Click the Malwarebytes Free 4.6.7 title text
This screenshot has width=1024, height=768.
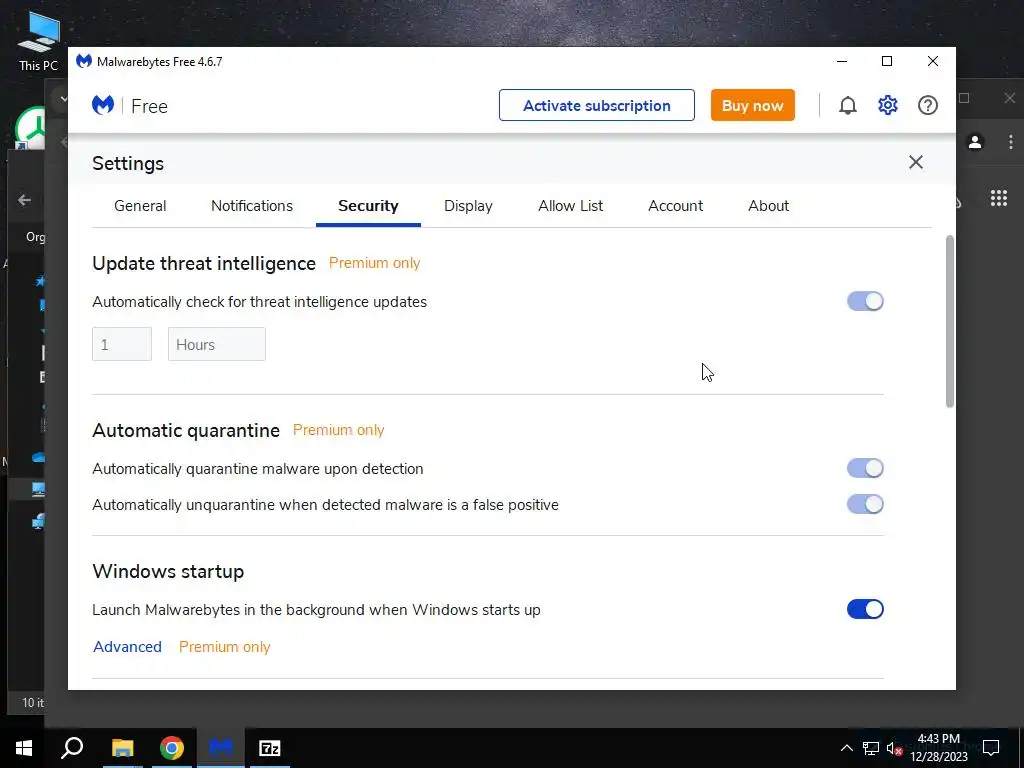[159, 61]
